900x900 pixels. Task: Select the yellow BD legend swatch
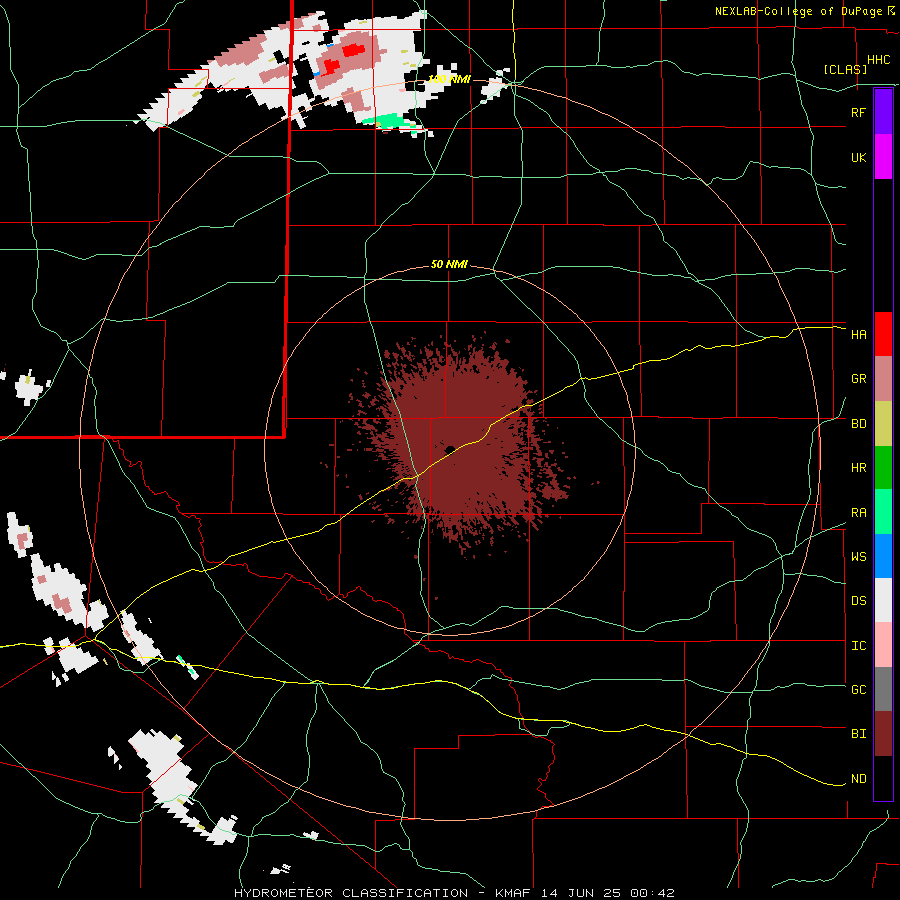[x=883, y=423]
